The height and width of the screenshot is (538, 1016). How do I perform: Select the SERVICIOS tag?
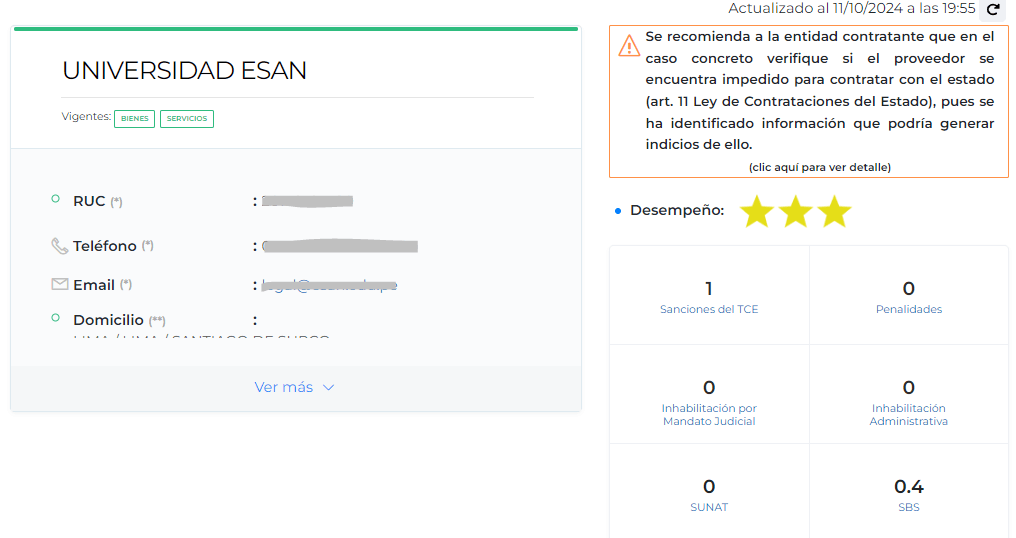coord(187,119)
